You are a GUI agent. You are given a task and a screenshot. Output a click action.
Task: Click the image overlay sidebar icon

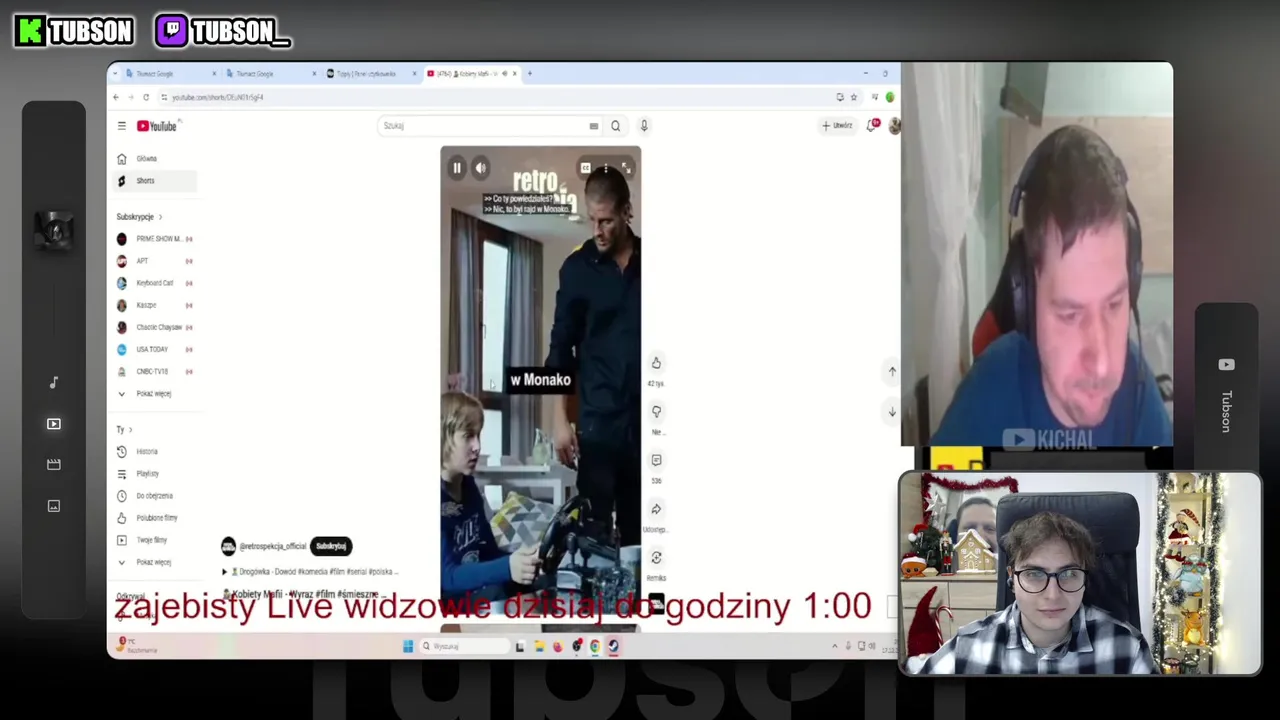click(54, 506)
